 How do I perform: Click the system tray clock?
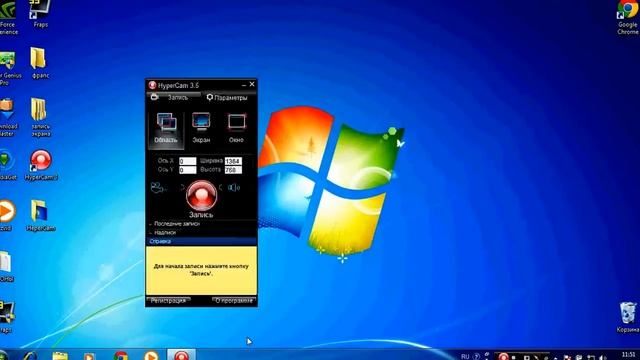pos(629,355)
